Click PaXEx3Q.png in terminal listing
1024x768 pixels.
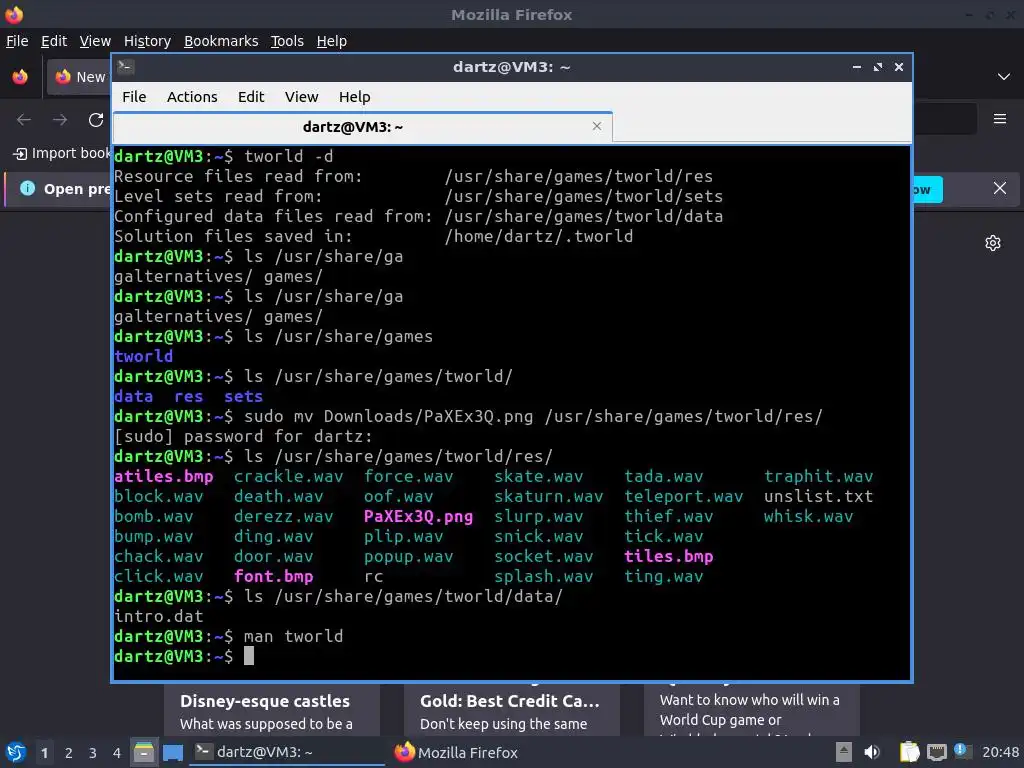pos(418,517)
